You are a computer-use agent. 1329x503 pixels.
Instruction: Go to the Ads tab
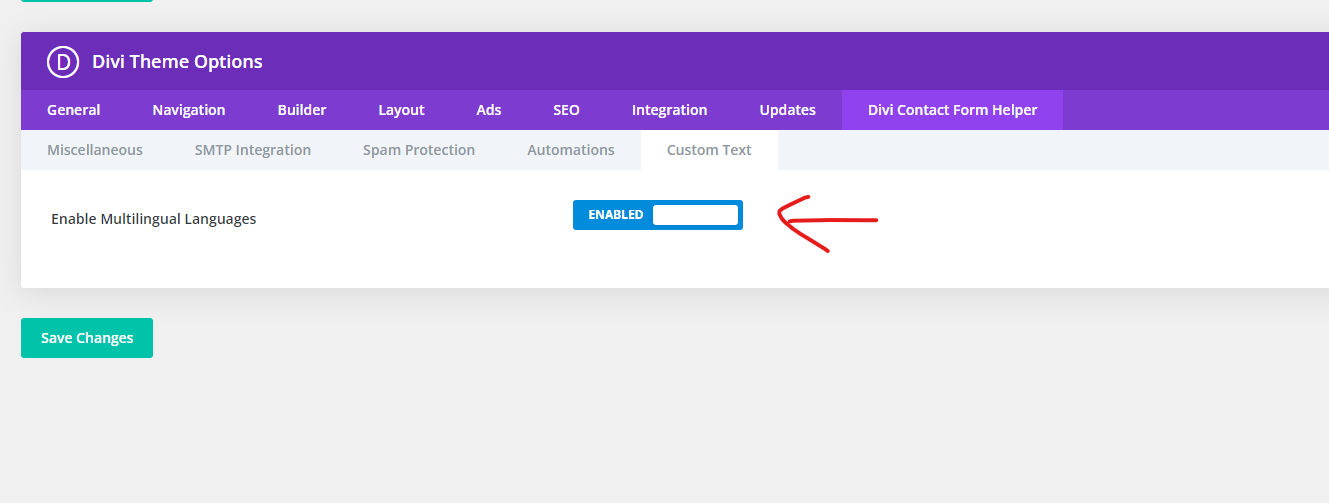[489, 110]
